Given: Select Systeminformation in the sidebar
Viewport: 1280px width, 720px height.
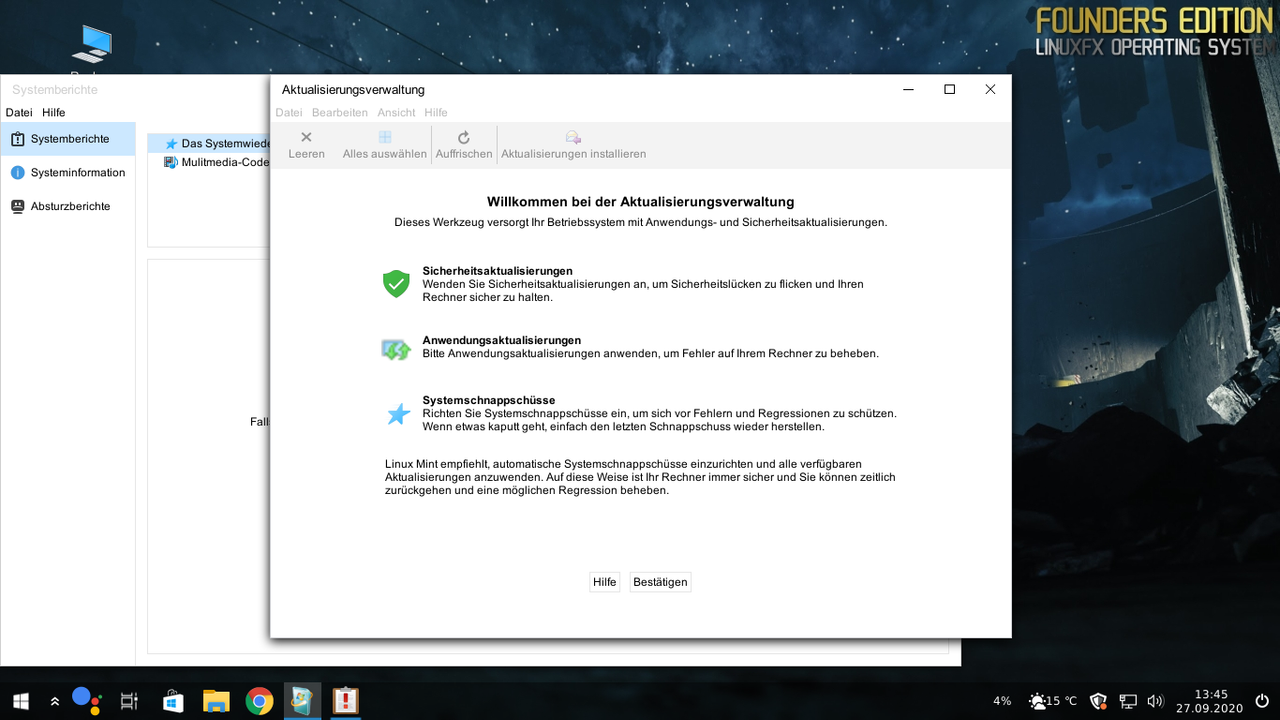Looking at the screenshot, I should (68, 173).
